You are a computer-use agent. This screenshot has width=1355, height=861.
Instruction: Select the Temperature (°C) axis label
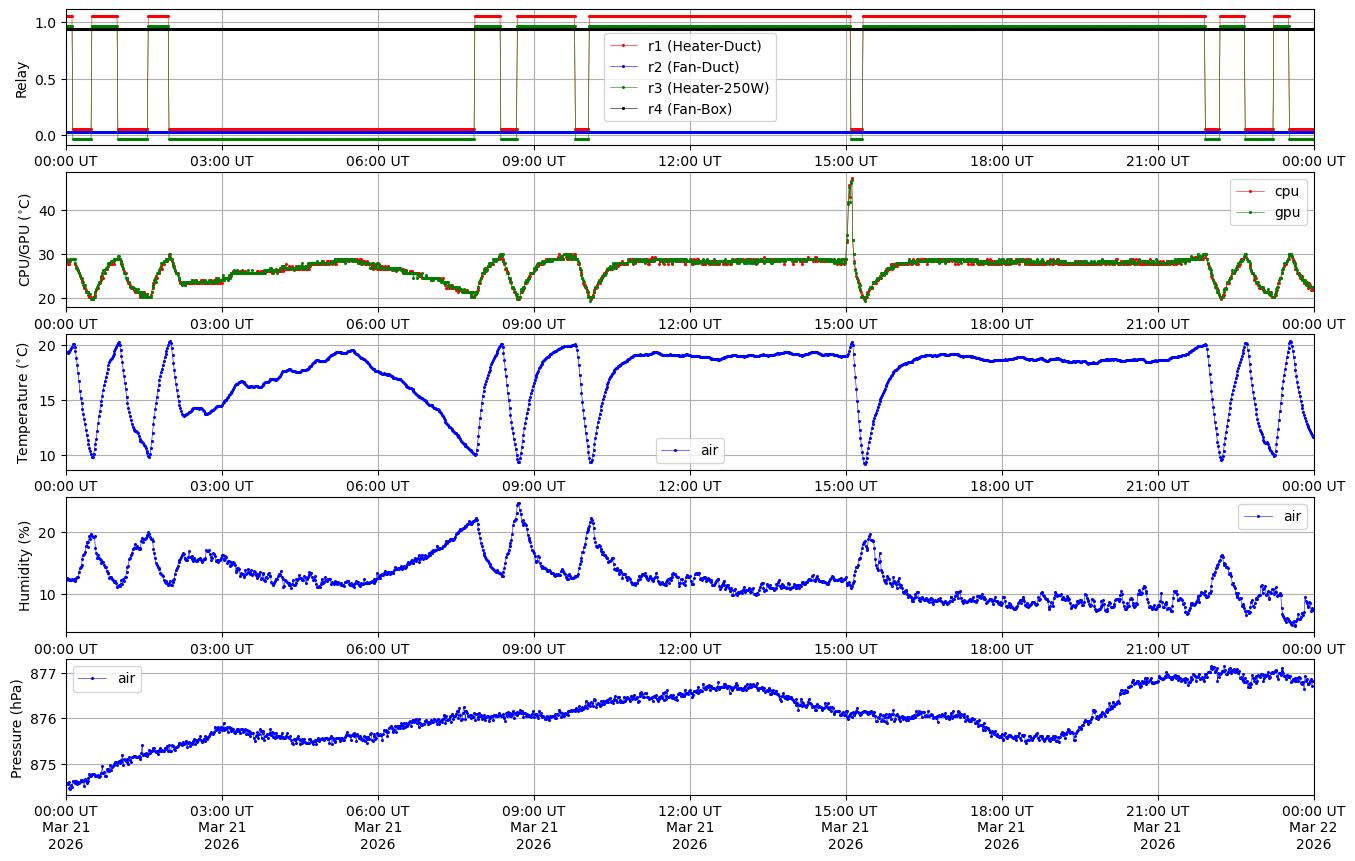[22, 402]
